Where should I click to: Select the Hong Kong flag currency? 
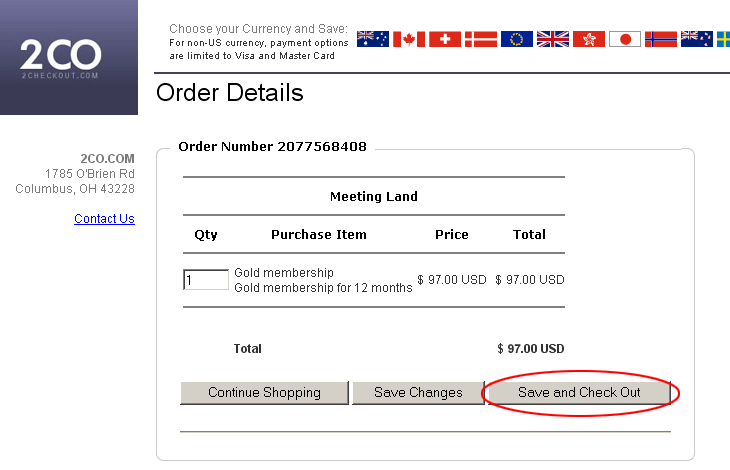[x=589, y=39]
